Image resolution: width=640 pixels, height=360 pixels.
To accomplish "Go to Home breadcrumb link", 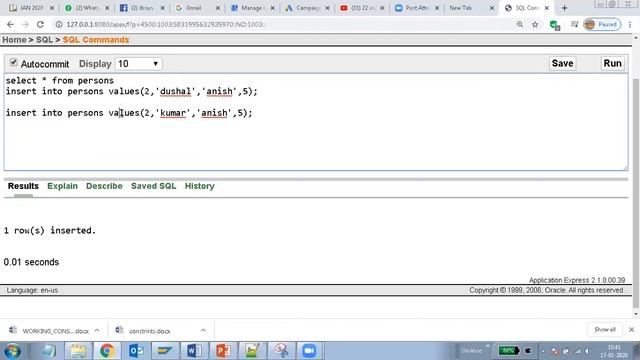I will pos(14,40).
